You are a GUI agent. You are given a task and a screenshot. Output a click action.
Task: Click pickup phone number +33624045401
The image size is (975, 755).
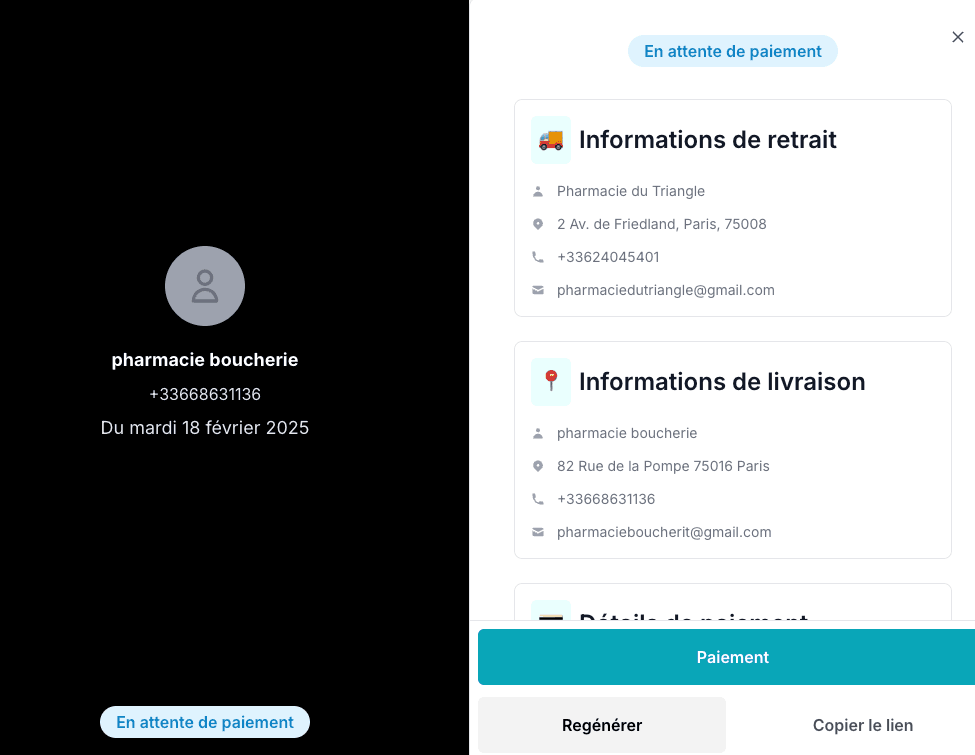[608, 257]
